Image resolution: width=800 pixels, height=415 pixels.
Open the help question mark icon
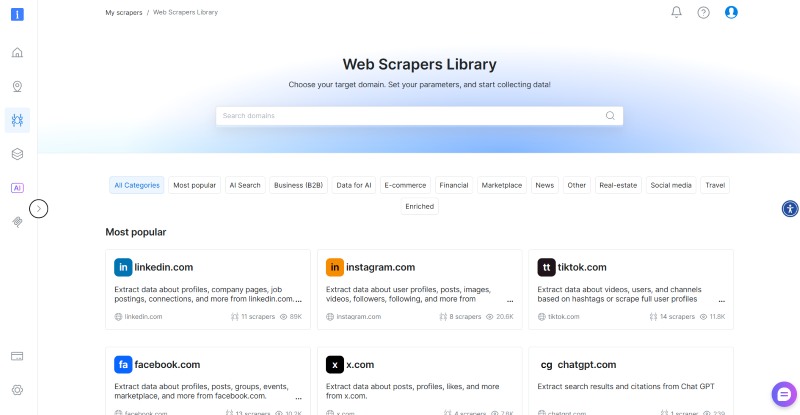point(704,13)
